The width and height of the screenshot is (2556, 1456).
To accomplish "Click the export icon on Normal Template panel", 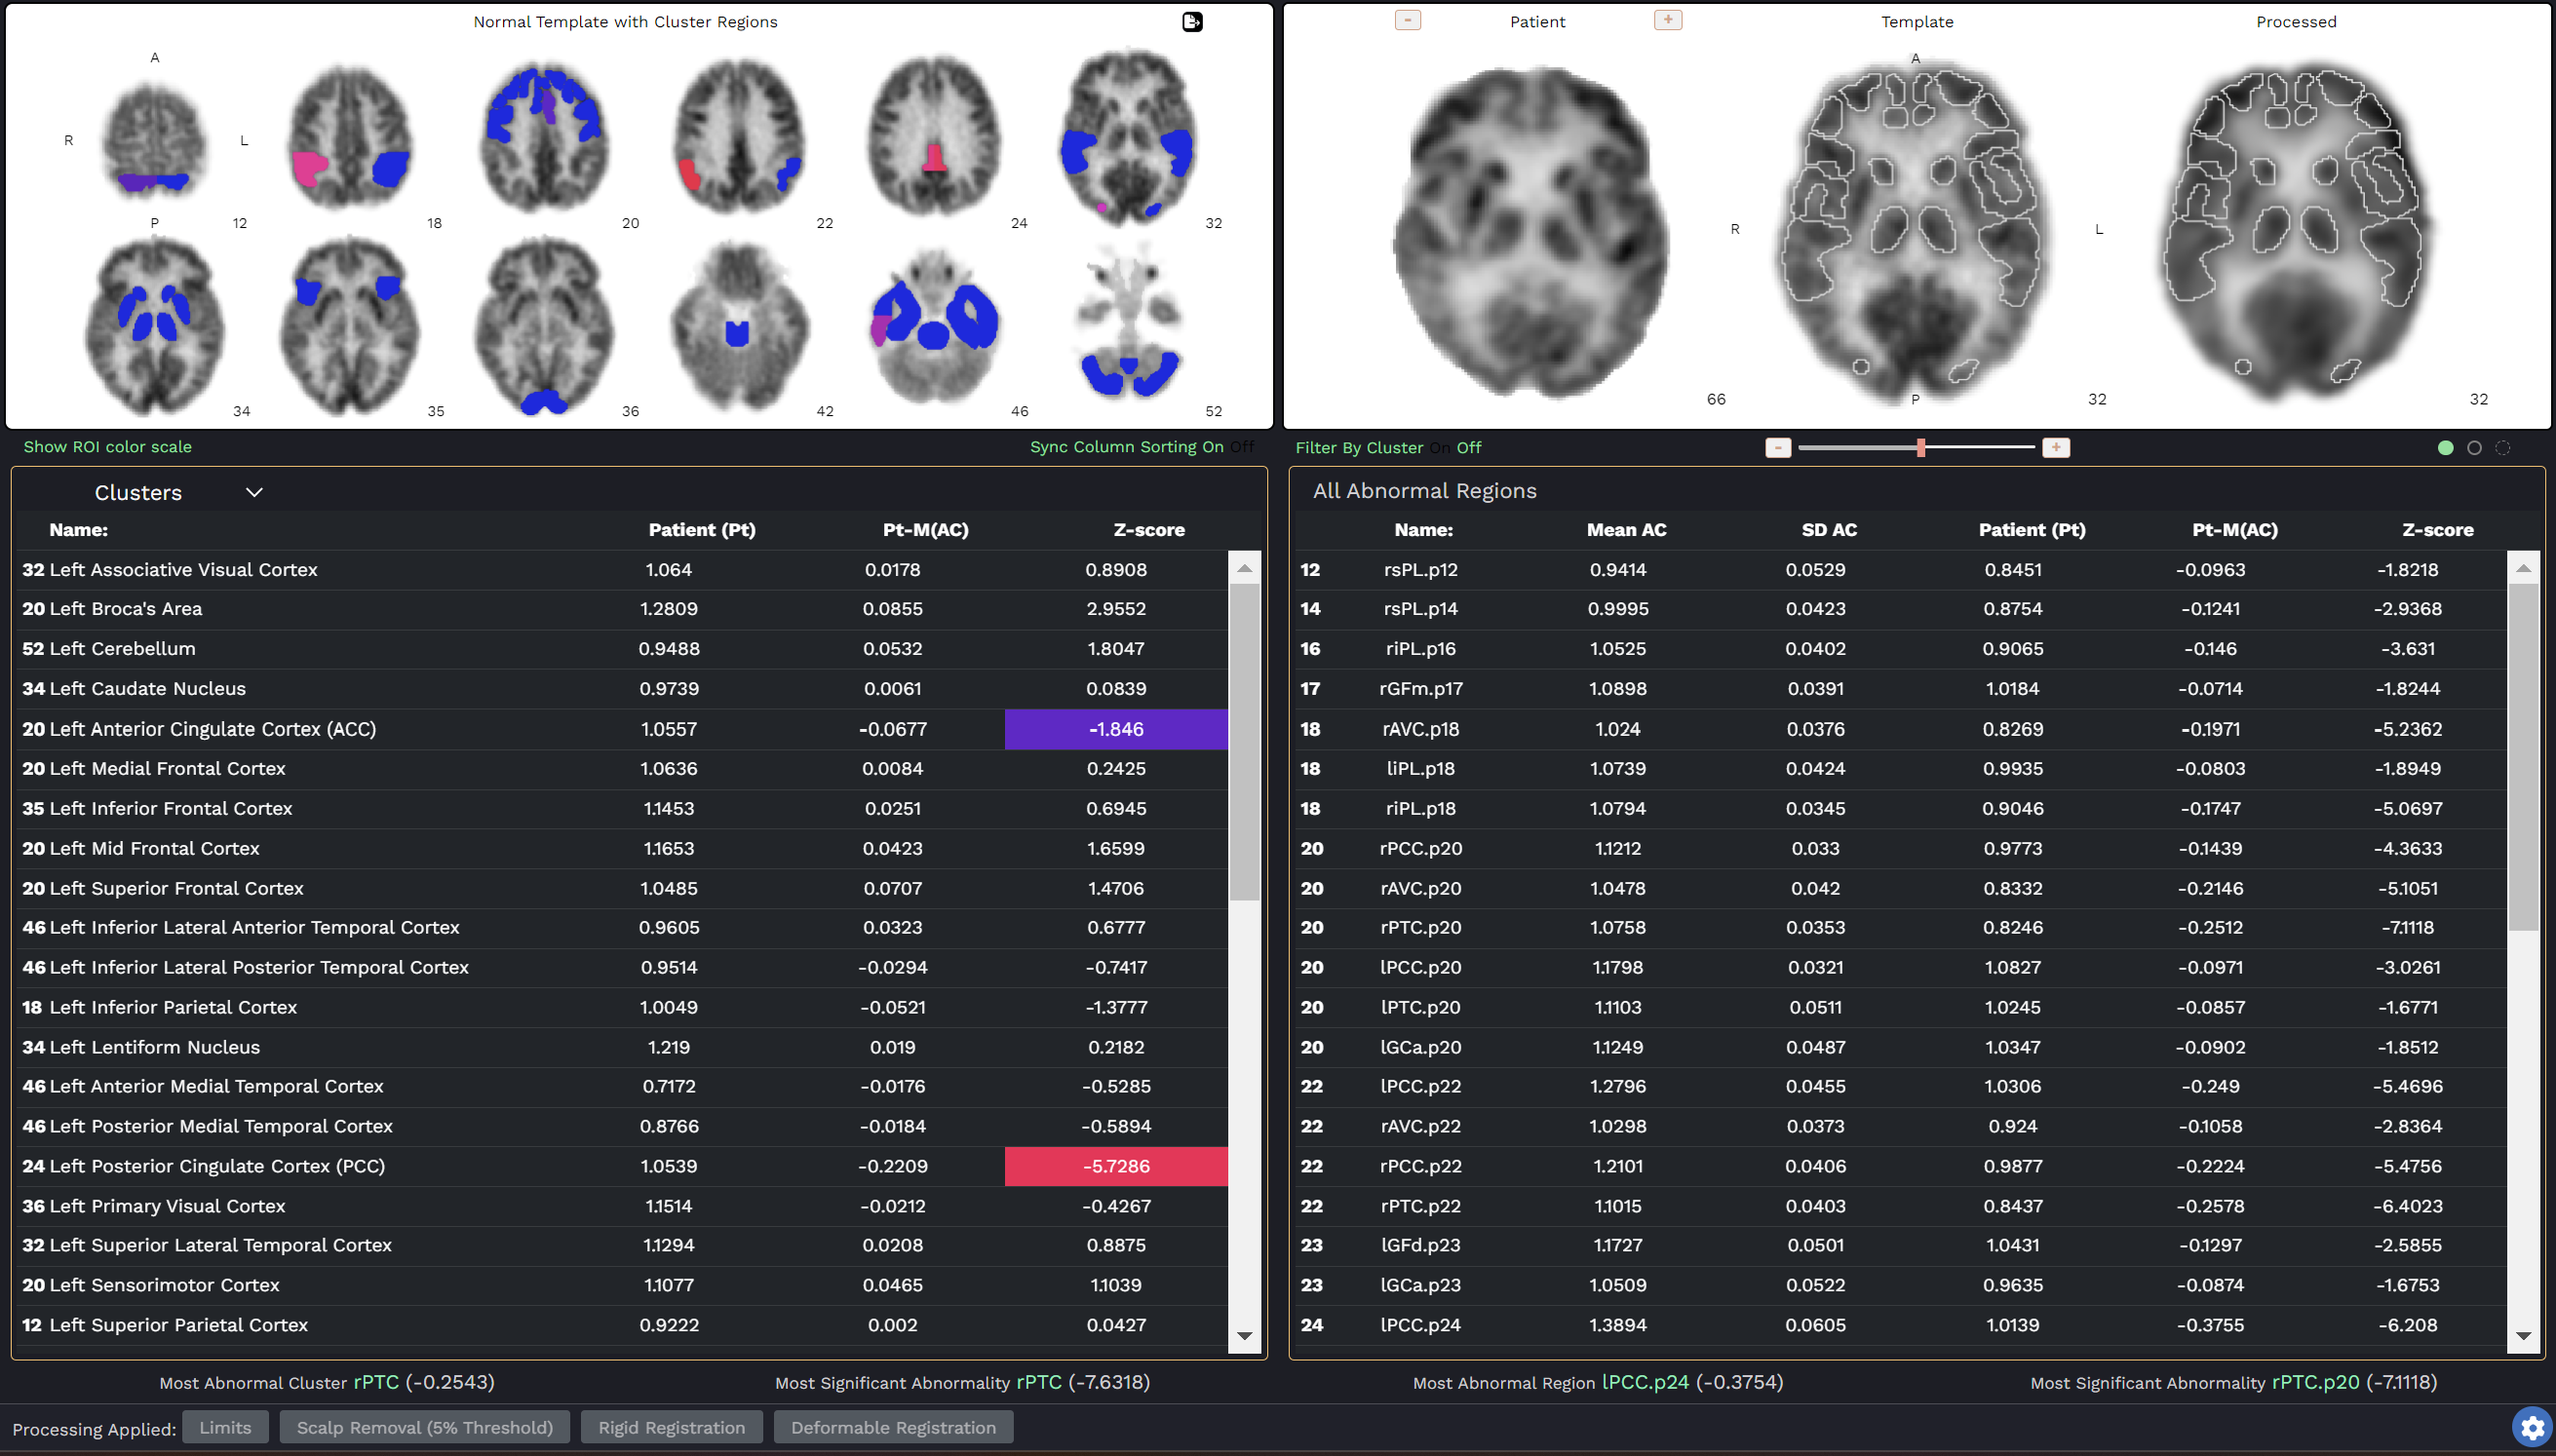I will 1192,22.
